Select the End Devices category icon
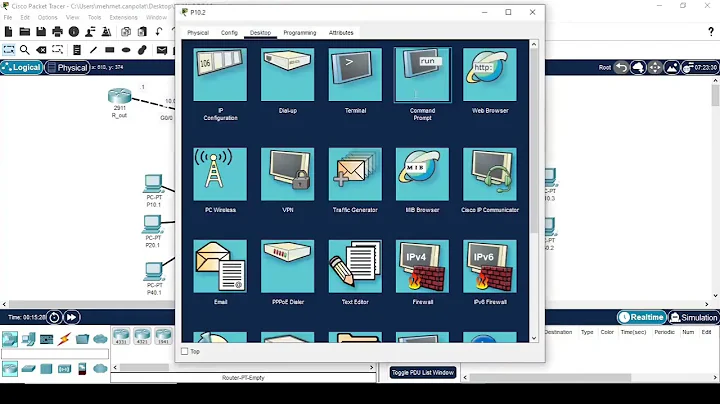 pos(28,339)
